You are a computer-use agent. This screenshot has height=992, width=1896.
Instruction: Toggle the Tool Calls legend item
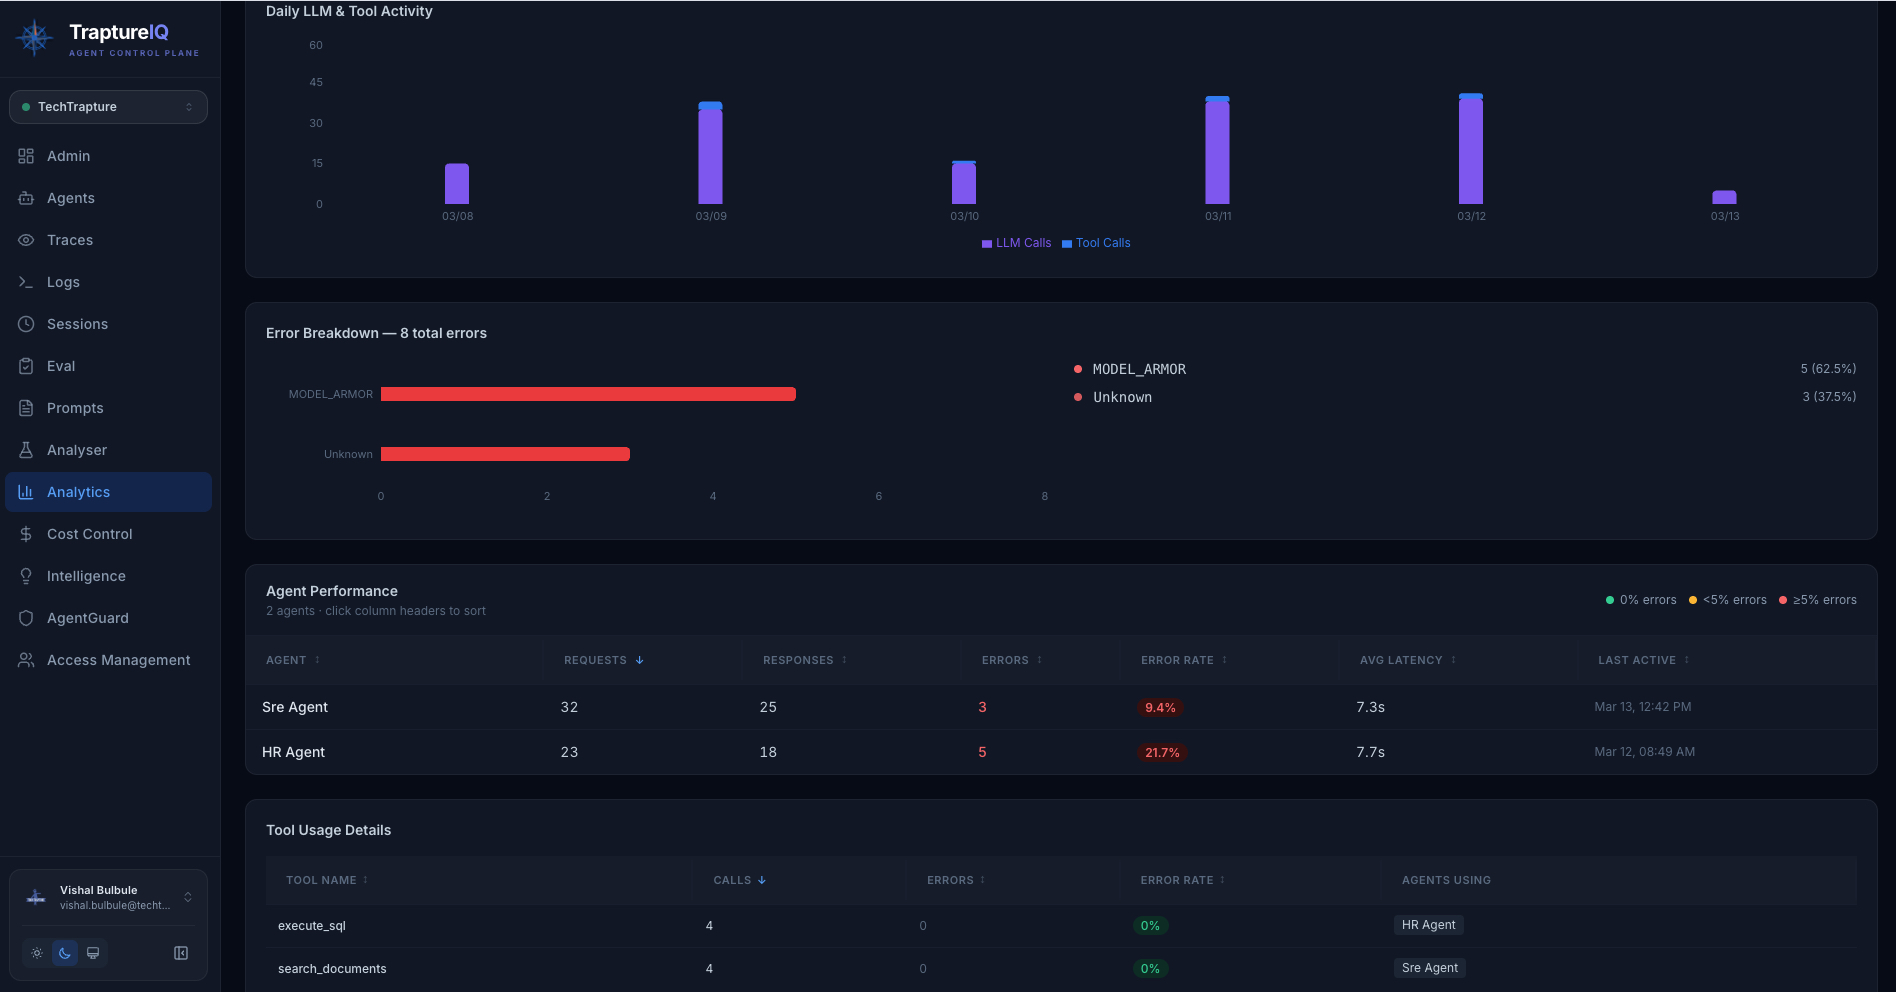coord(1095,243)
